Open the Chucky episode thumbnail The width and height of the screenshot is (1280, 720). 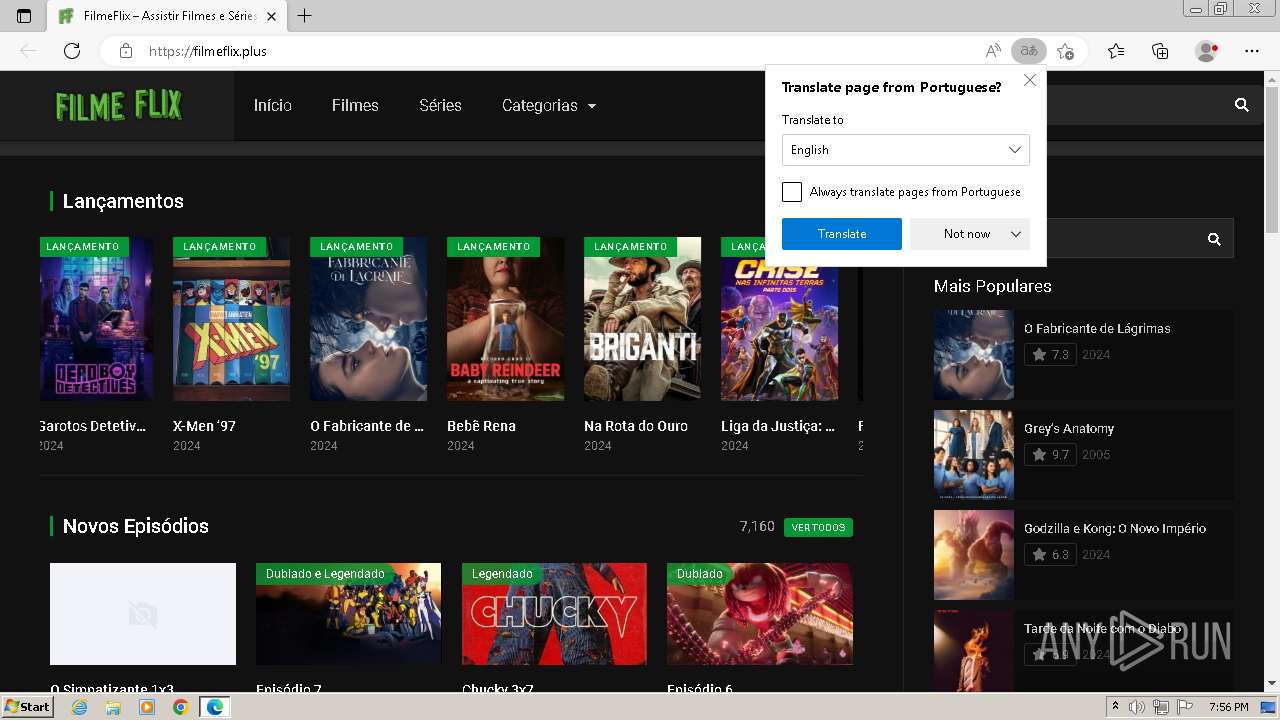(x=554, y=614)
